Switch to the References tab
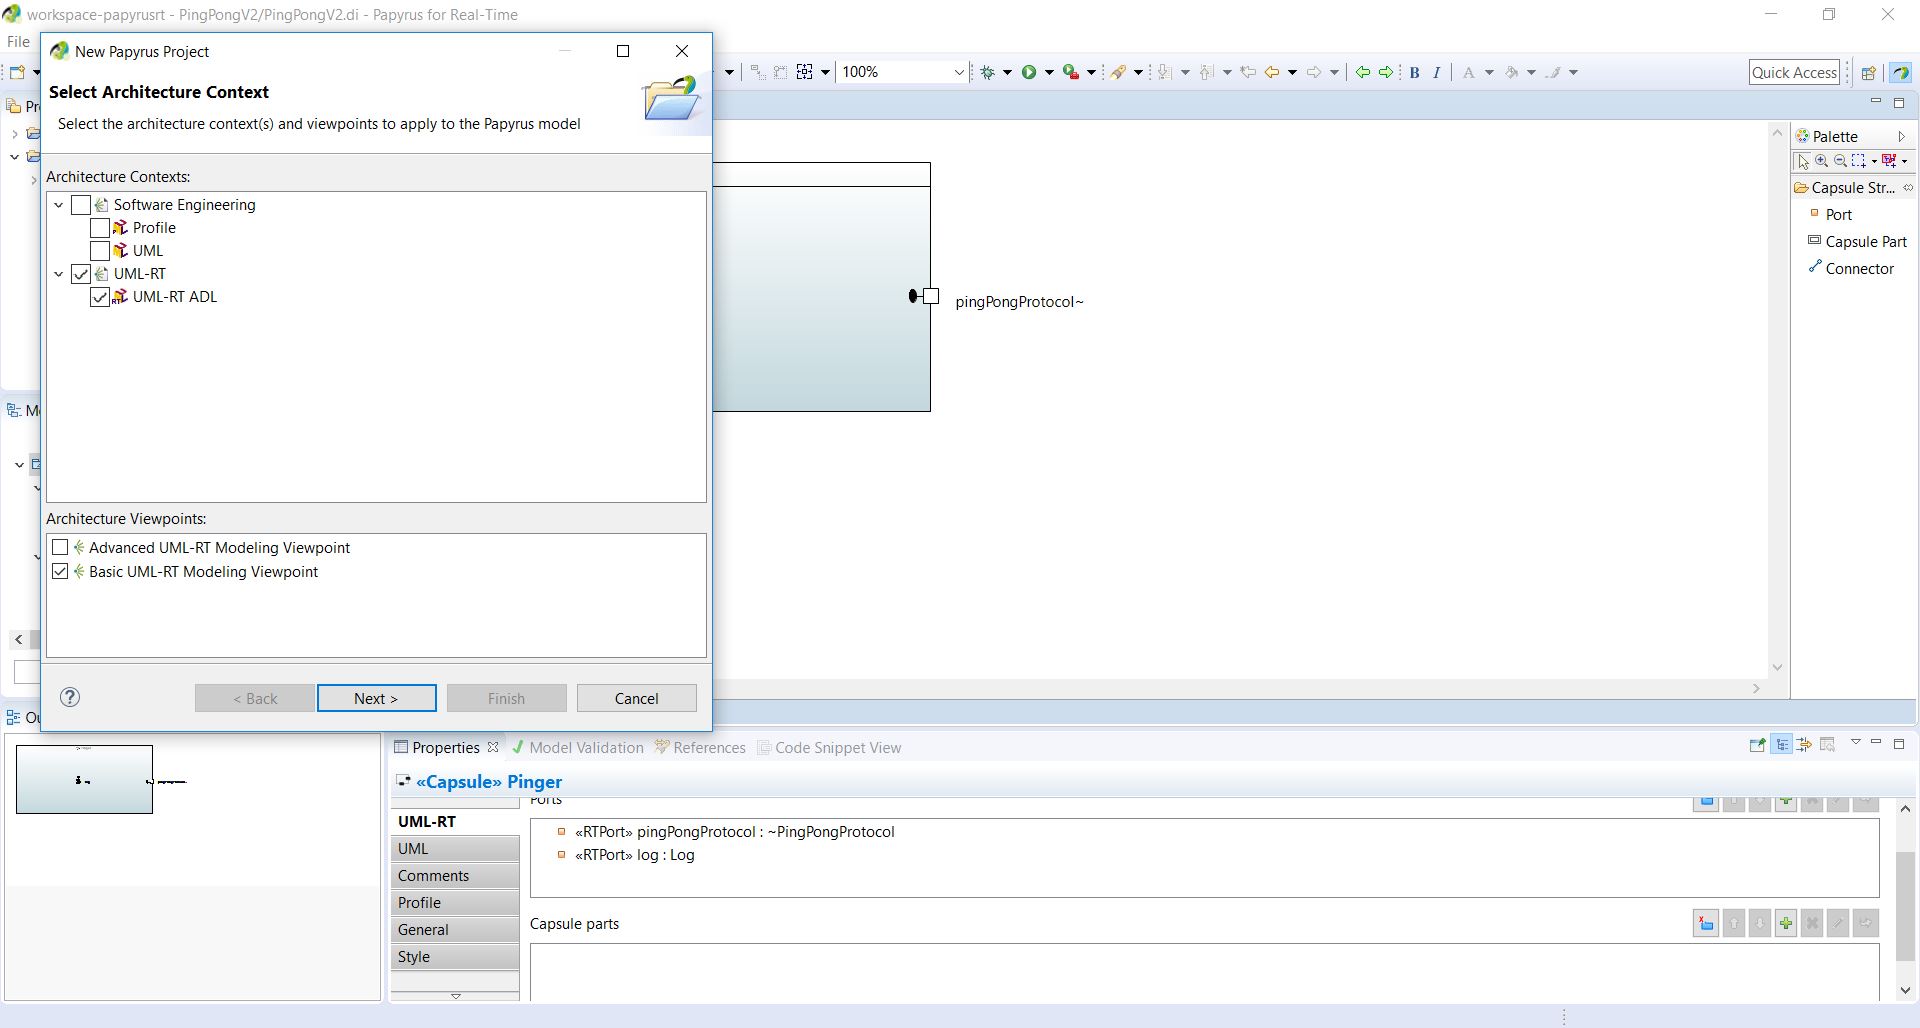Image resolution: width=1920 pixels, height=1028 pixels. pyautogui.click(x=700, y=747)
